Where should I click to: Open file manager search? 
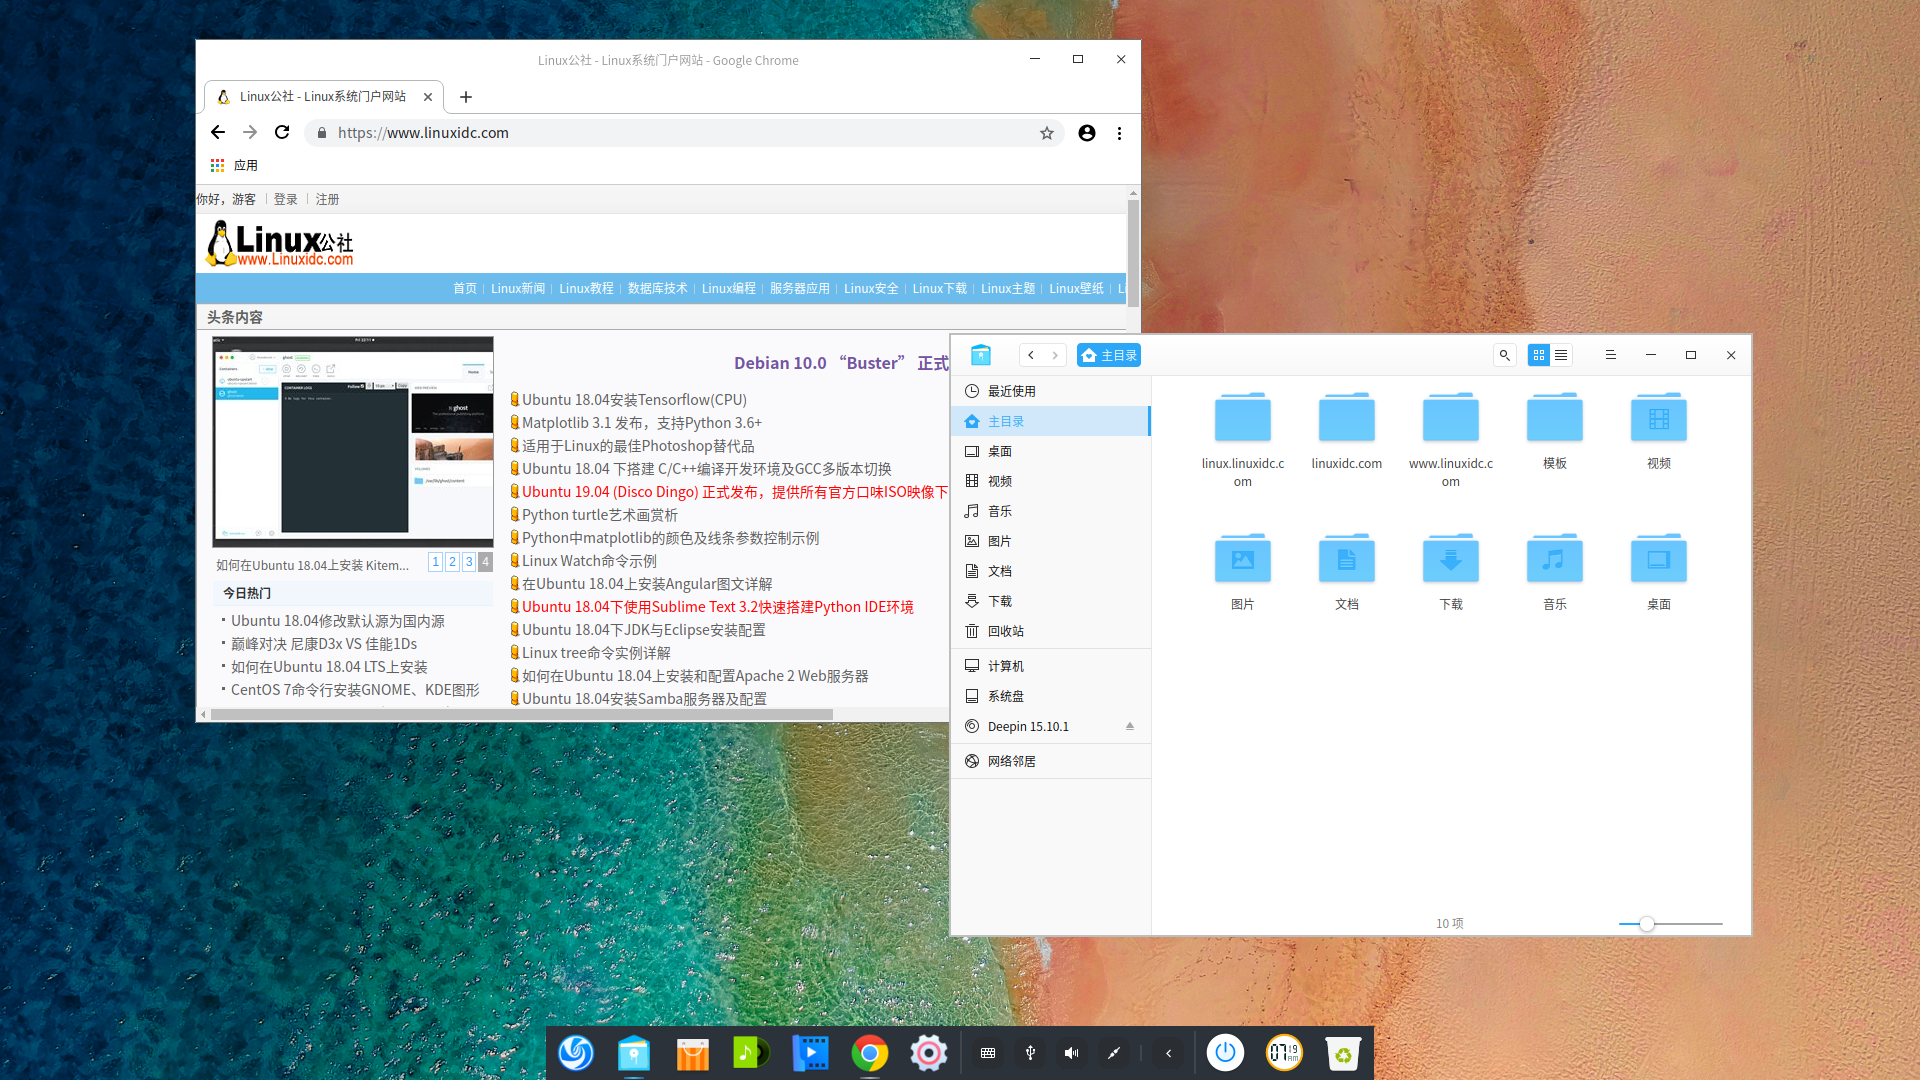pyautogui.click(x=1504, y=355)
